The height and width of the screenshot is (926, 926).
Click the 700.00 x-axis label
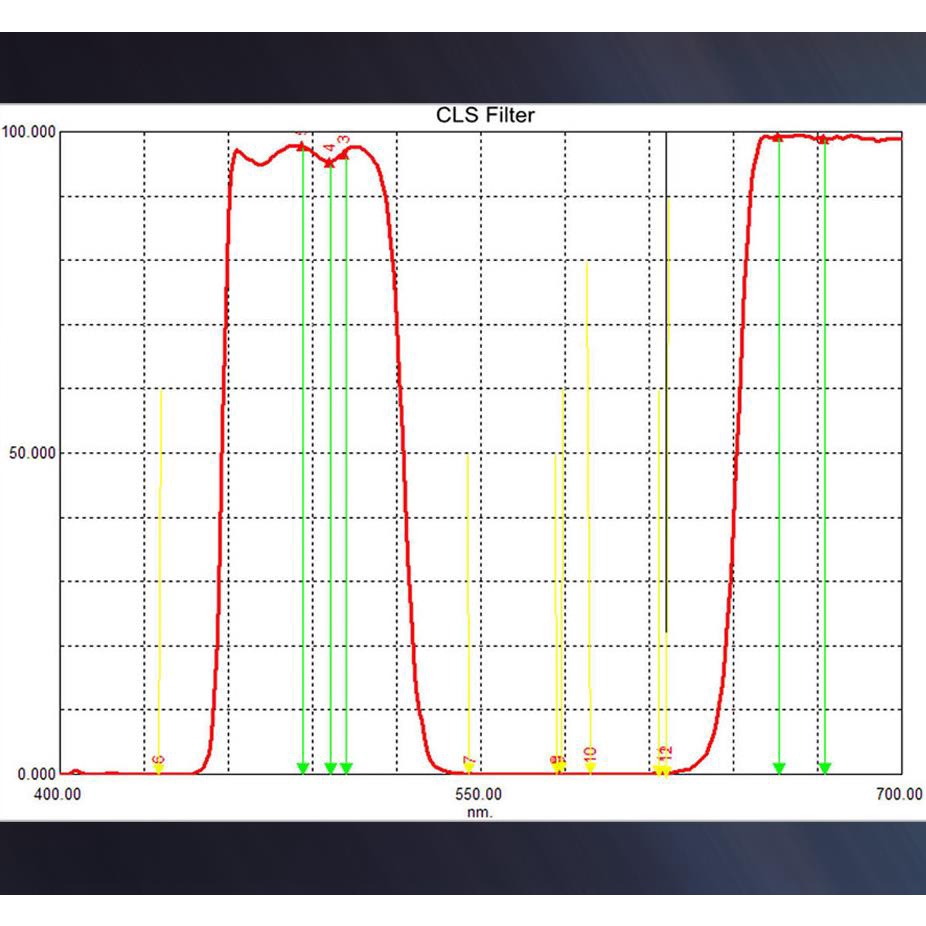pos(899,794)
